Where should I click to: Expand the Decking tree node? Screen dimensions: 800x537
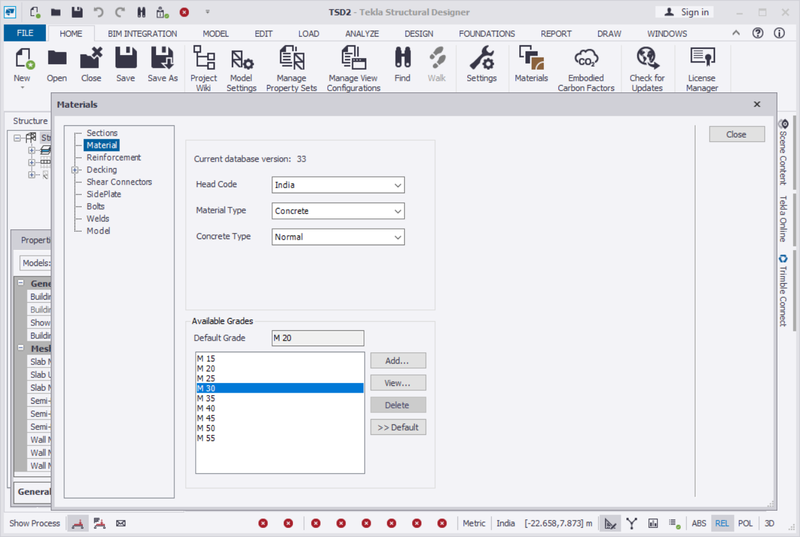[75, 170]
